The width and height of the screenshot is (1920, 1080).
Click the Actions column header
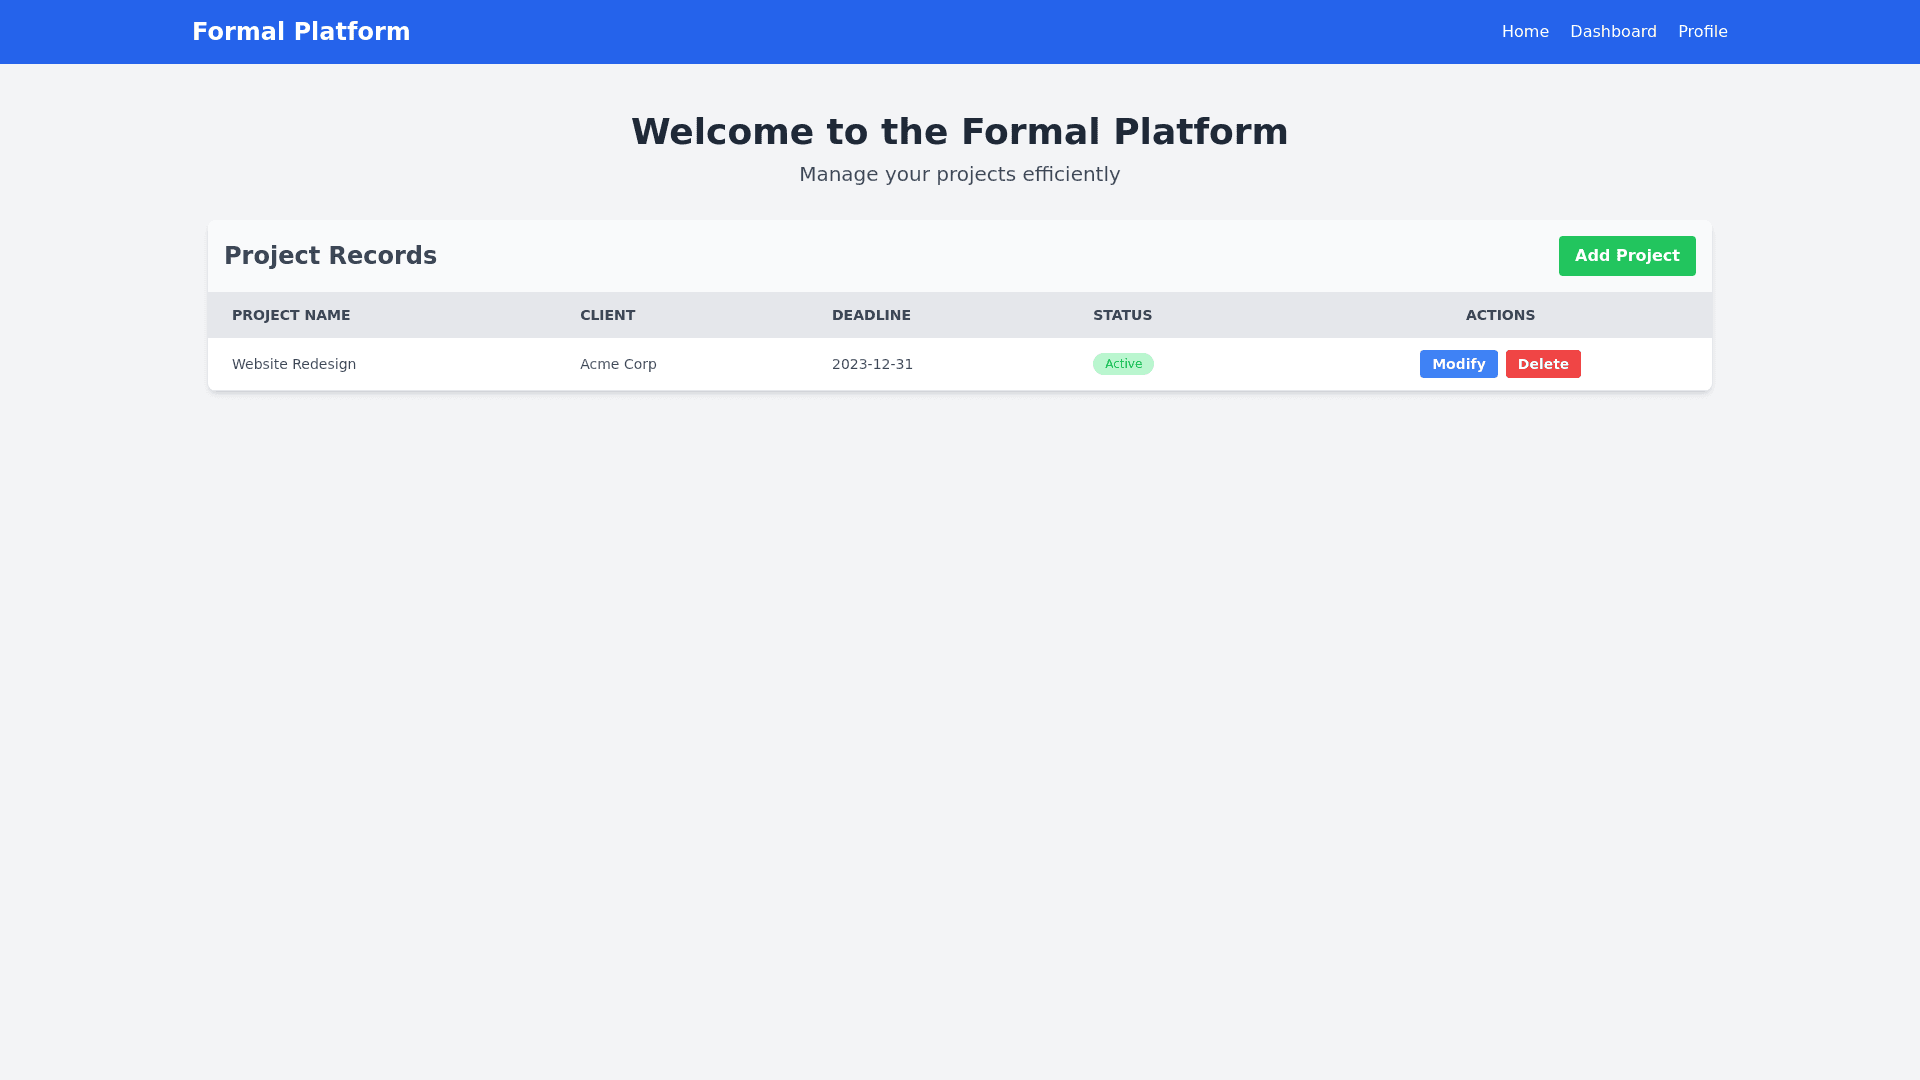point(1499,315)
